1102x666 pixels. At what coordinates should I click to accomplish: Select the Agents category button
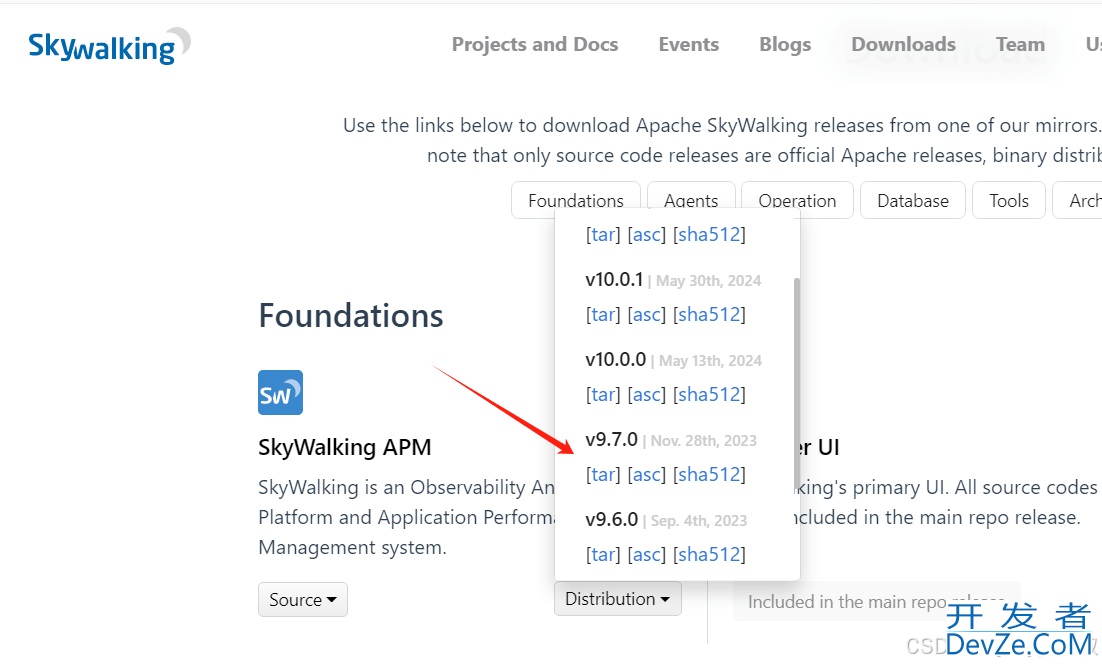pos(691,200)
